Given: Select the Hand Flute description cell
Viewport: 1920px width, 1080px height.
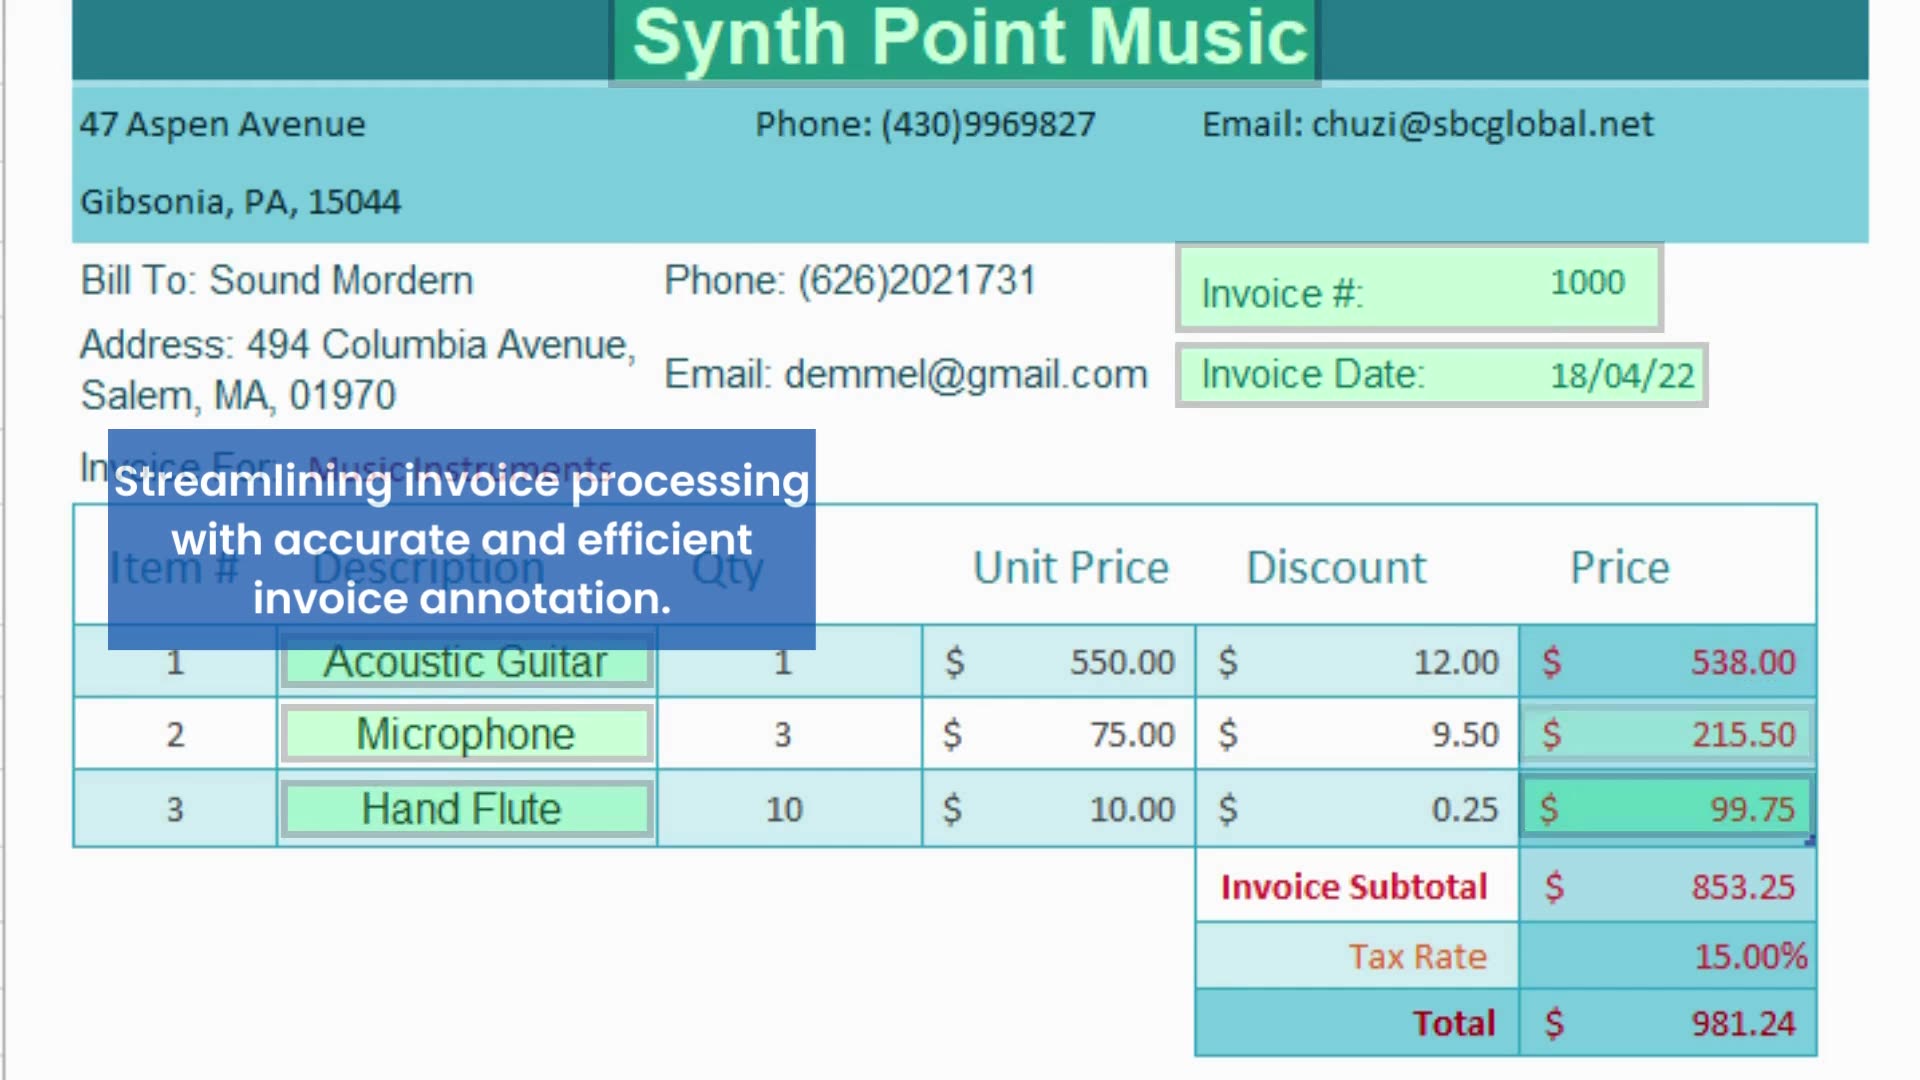Looking at the screenshot, I should pos(466,808).
